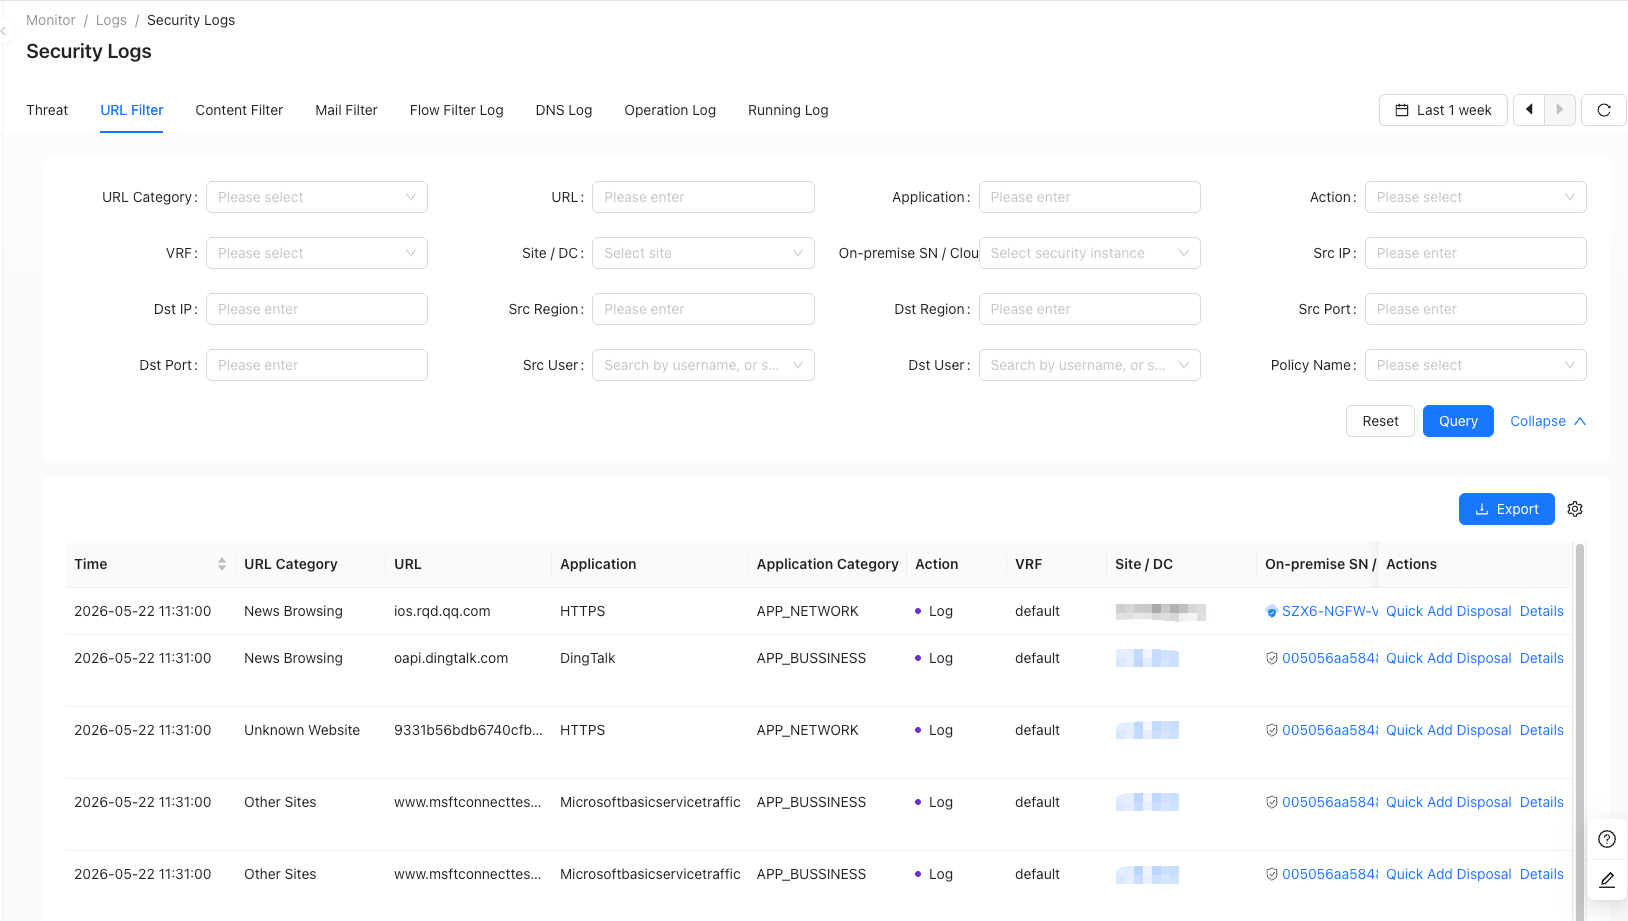Click the Unknown Website category cell
The width and height of the screenshot is (1628, 921).
pos(302,730)
